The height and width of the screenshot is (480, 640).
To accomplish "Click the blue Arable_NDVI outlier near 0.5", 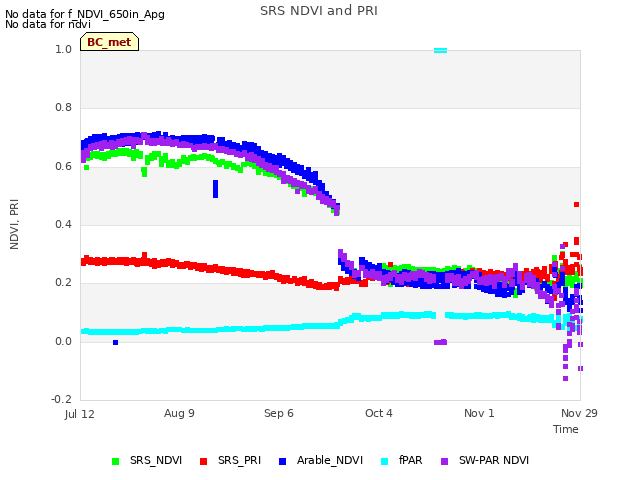I will click(216, 189).
